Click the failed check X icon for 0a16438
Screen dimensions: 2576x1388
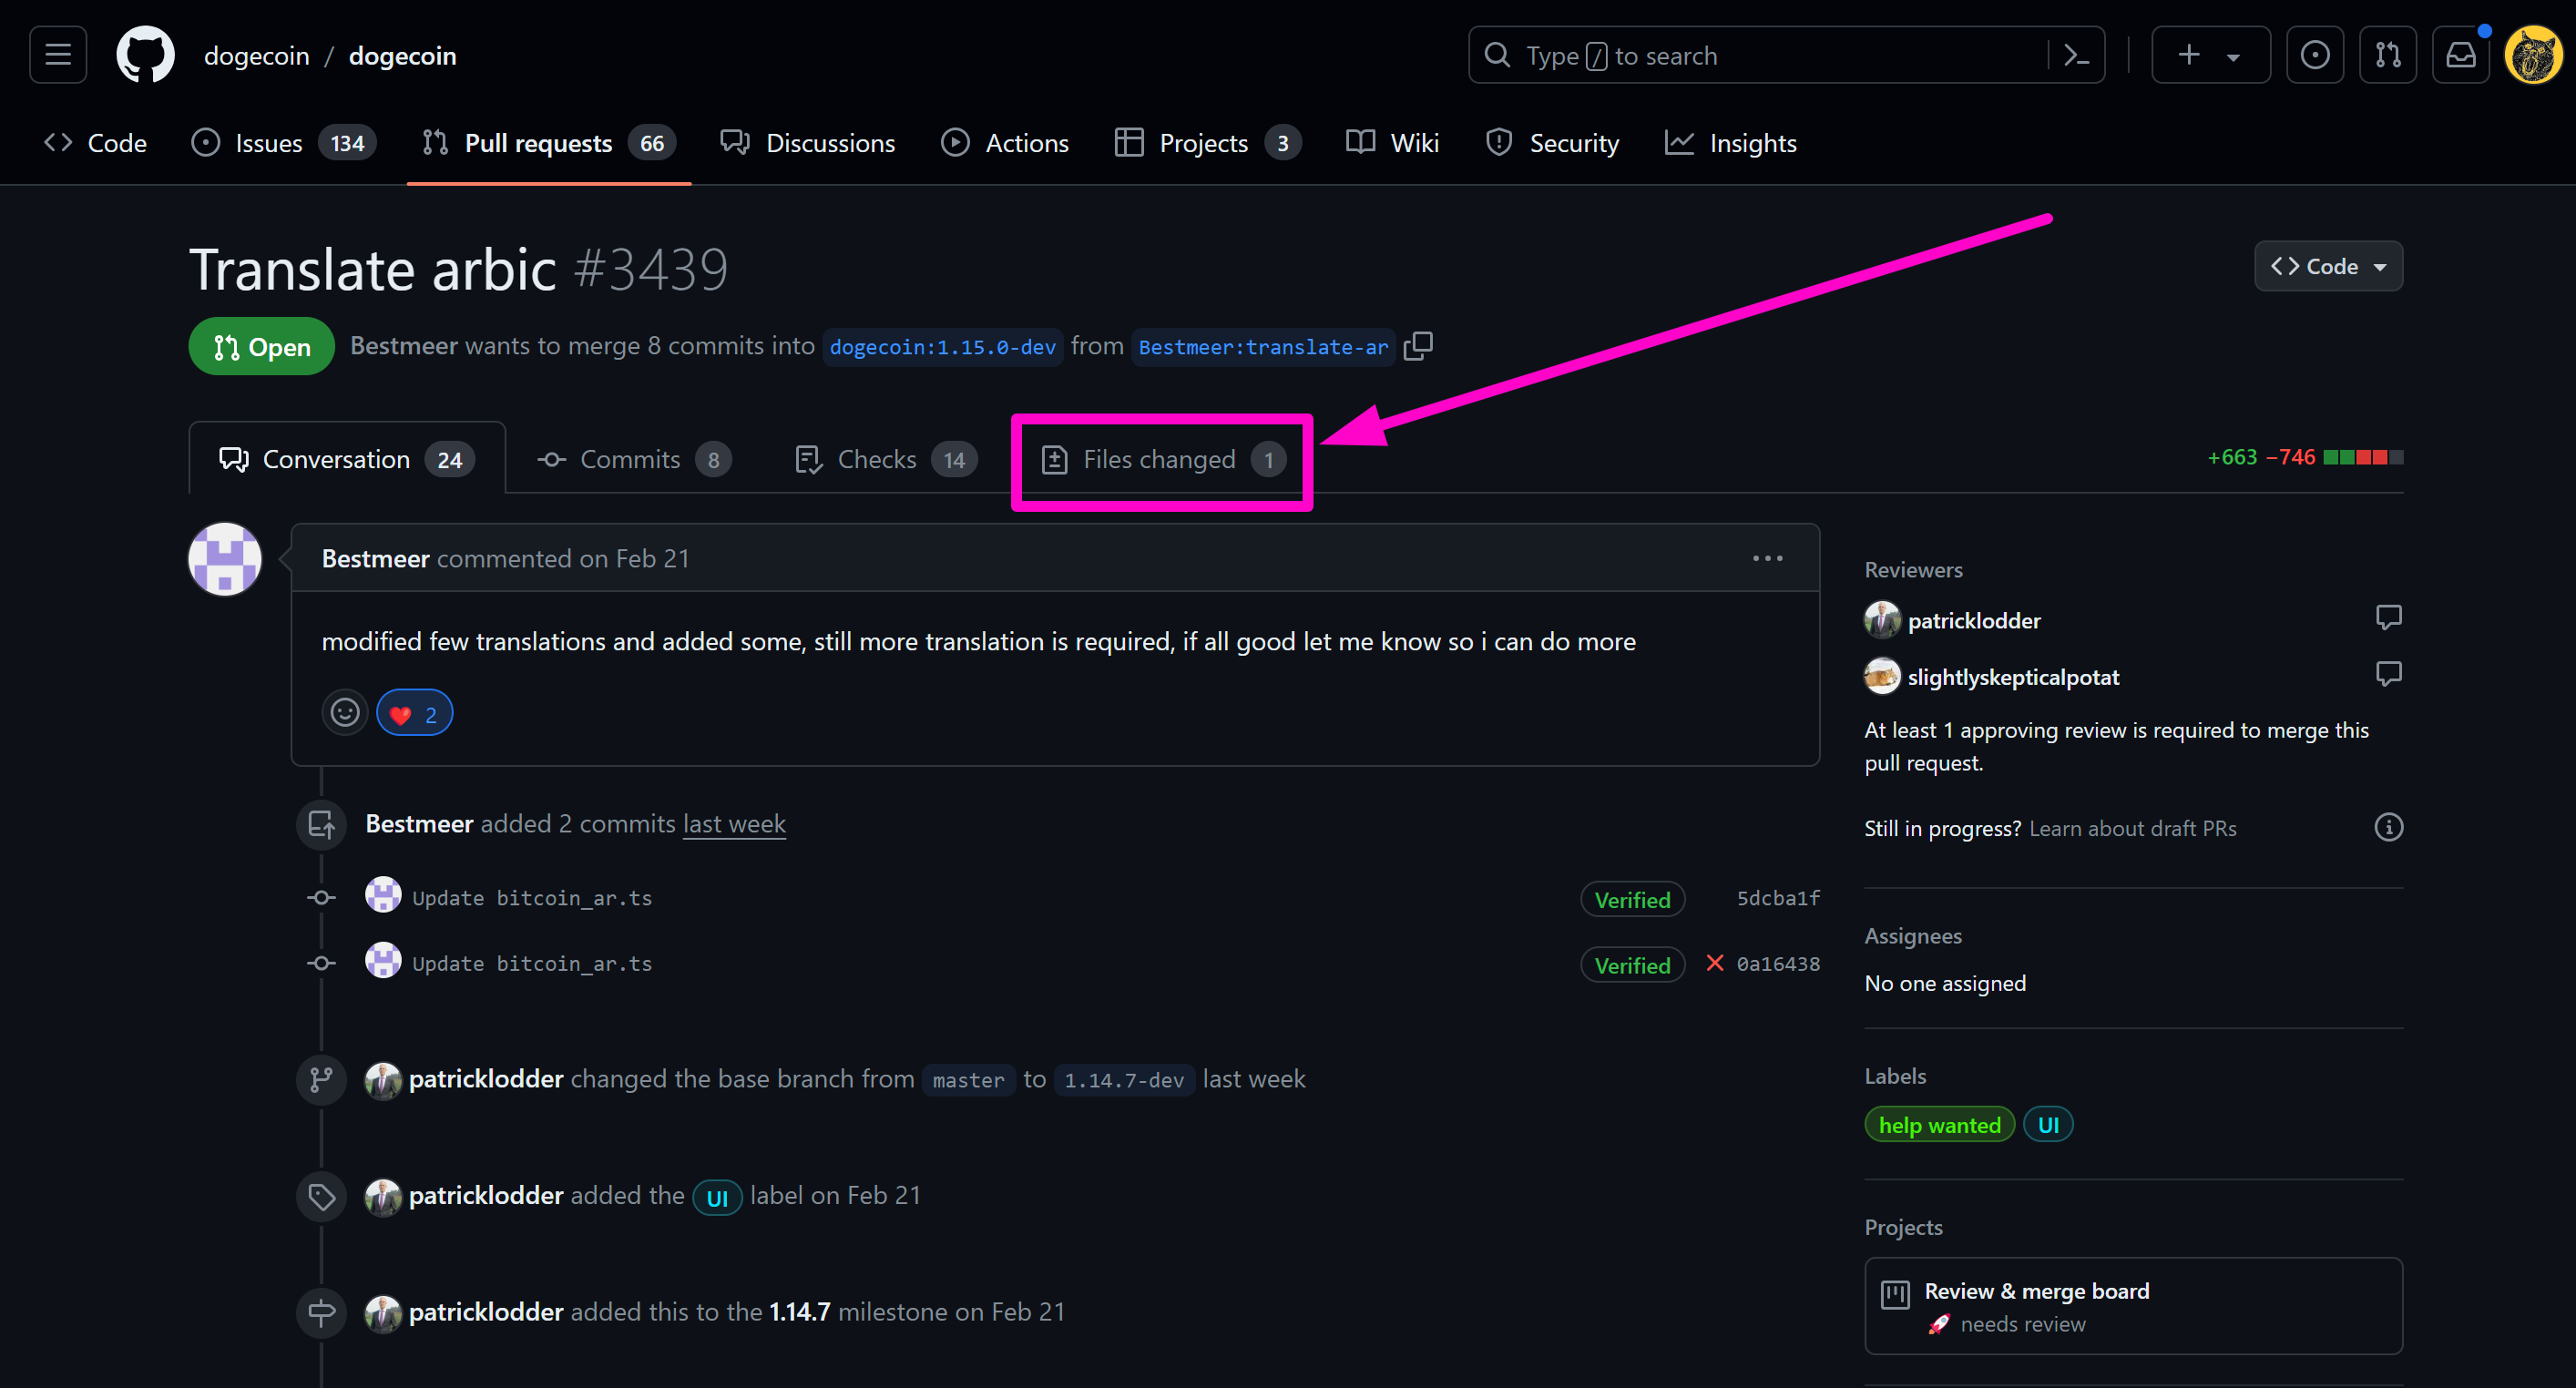1714,963
